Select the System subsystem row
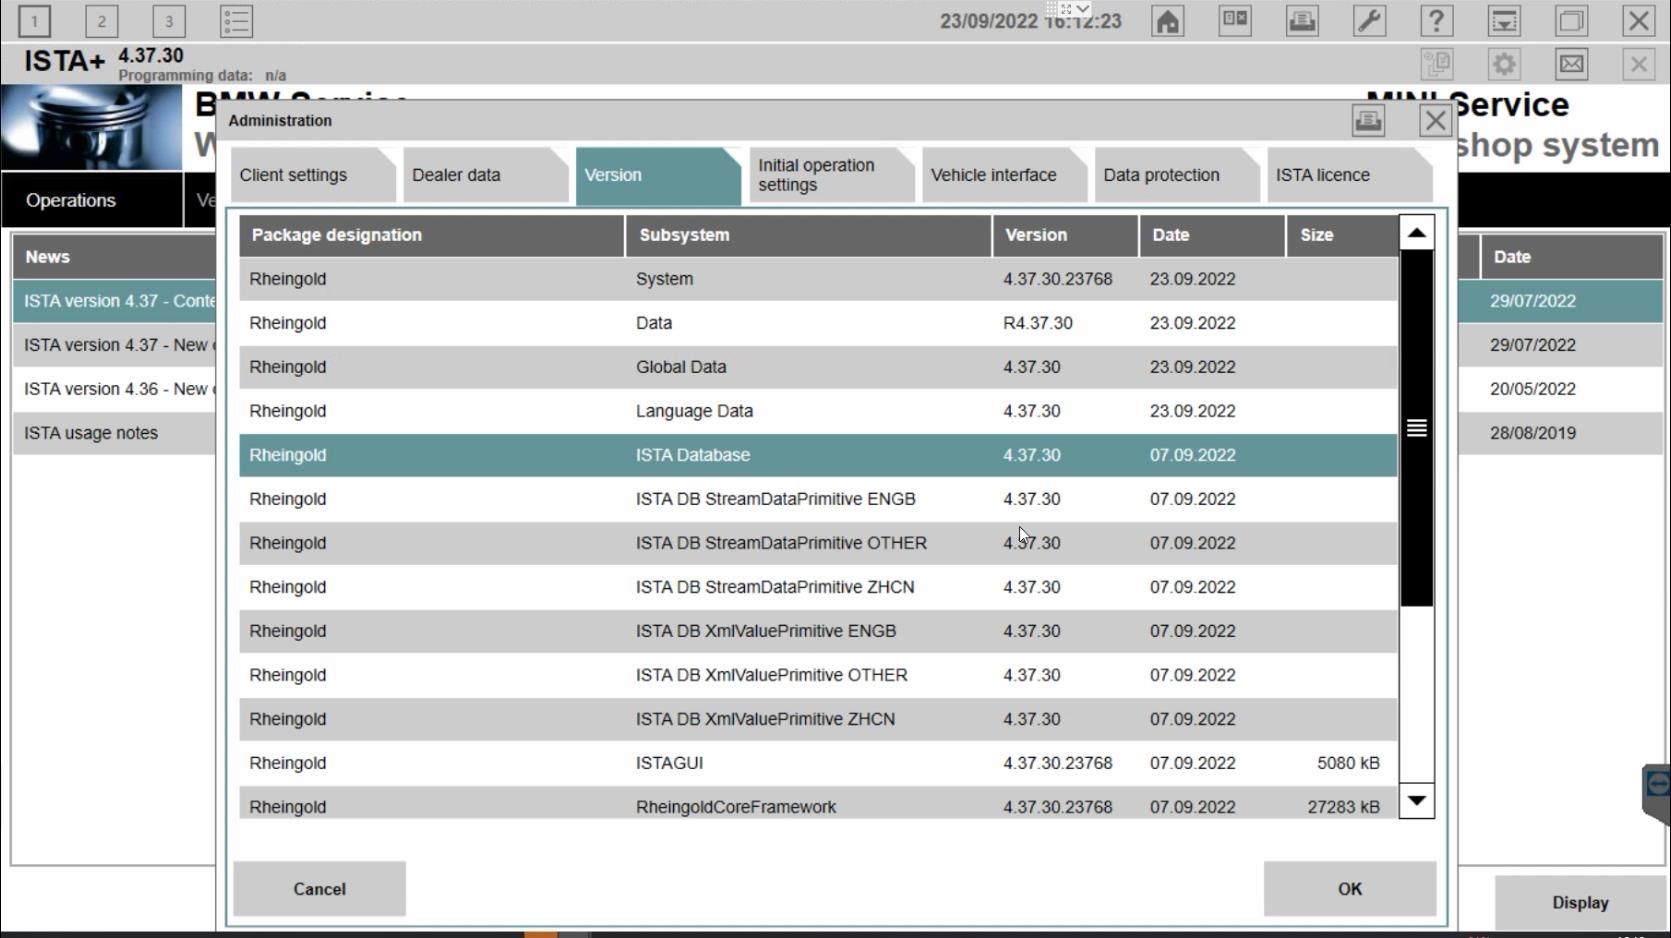1671x938 pixels. [818, 279]
